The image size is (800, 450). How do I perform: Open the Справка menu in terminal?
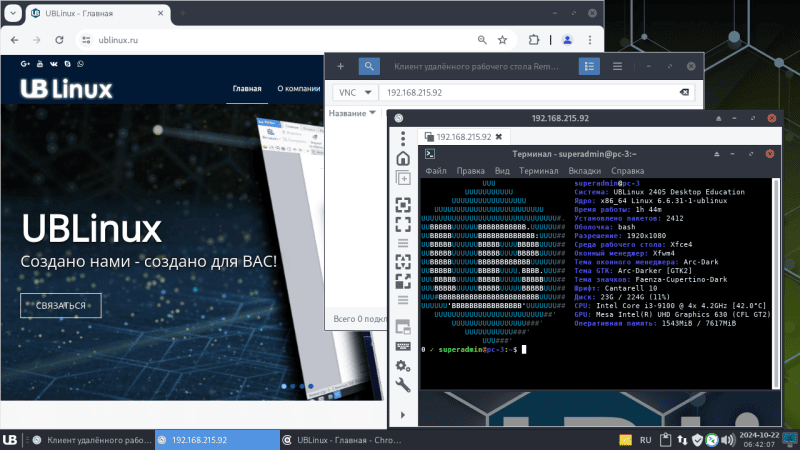pyautogui.click(x=628, y=171)
